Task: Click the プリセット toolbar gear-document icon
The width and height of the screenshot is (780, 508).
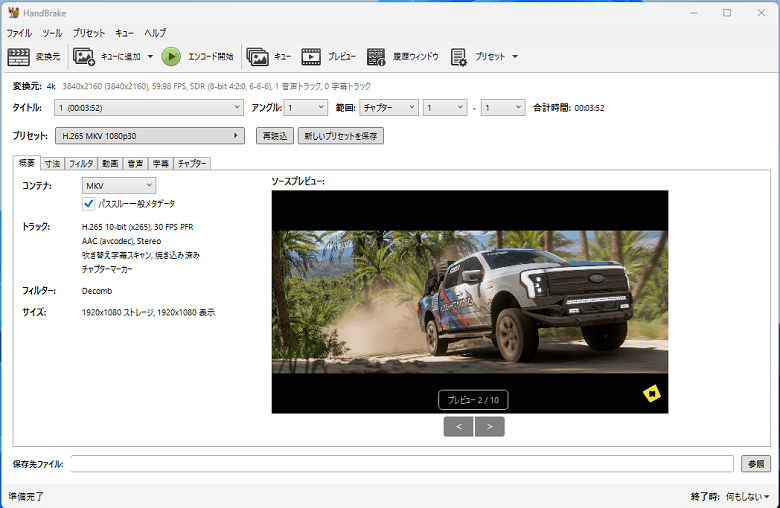Action: (x=459, y=57)
